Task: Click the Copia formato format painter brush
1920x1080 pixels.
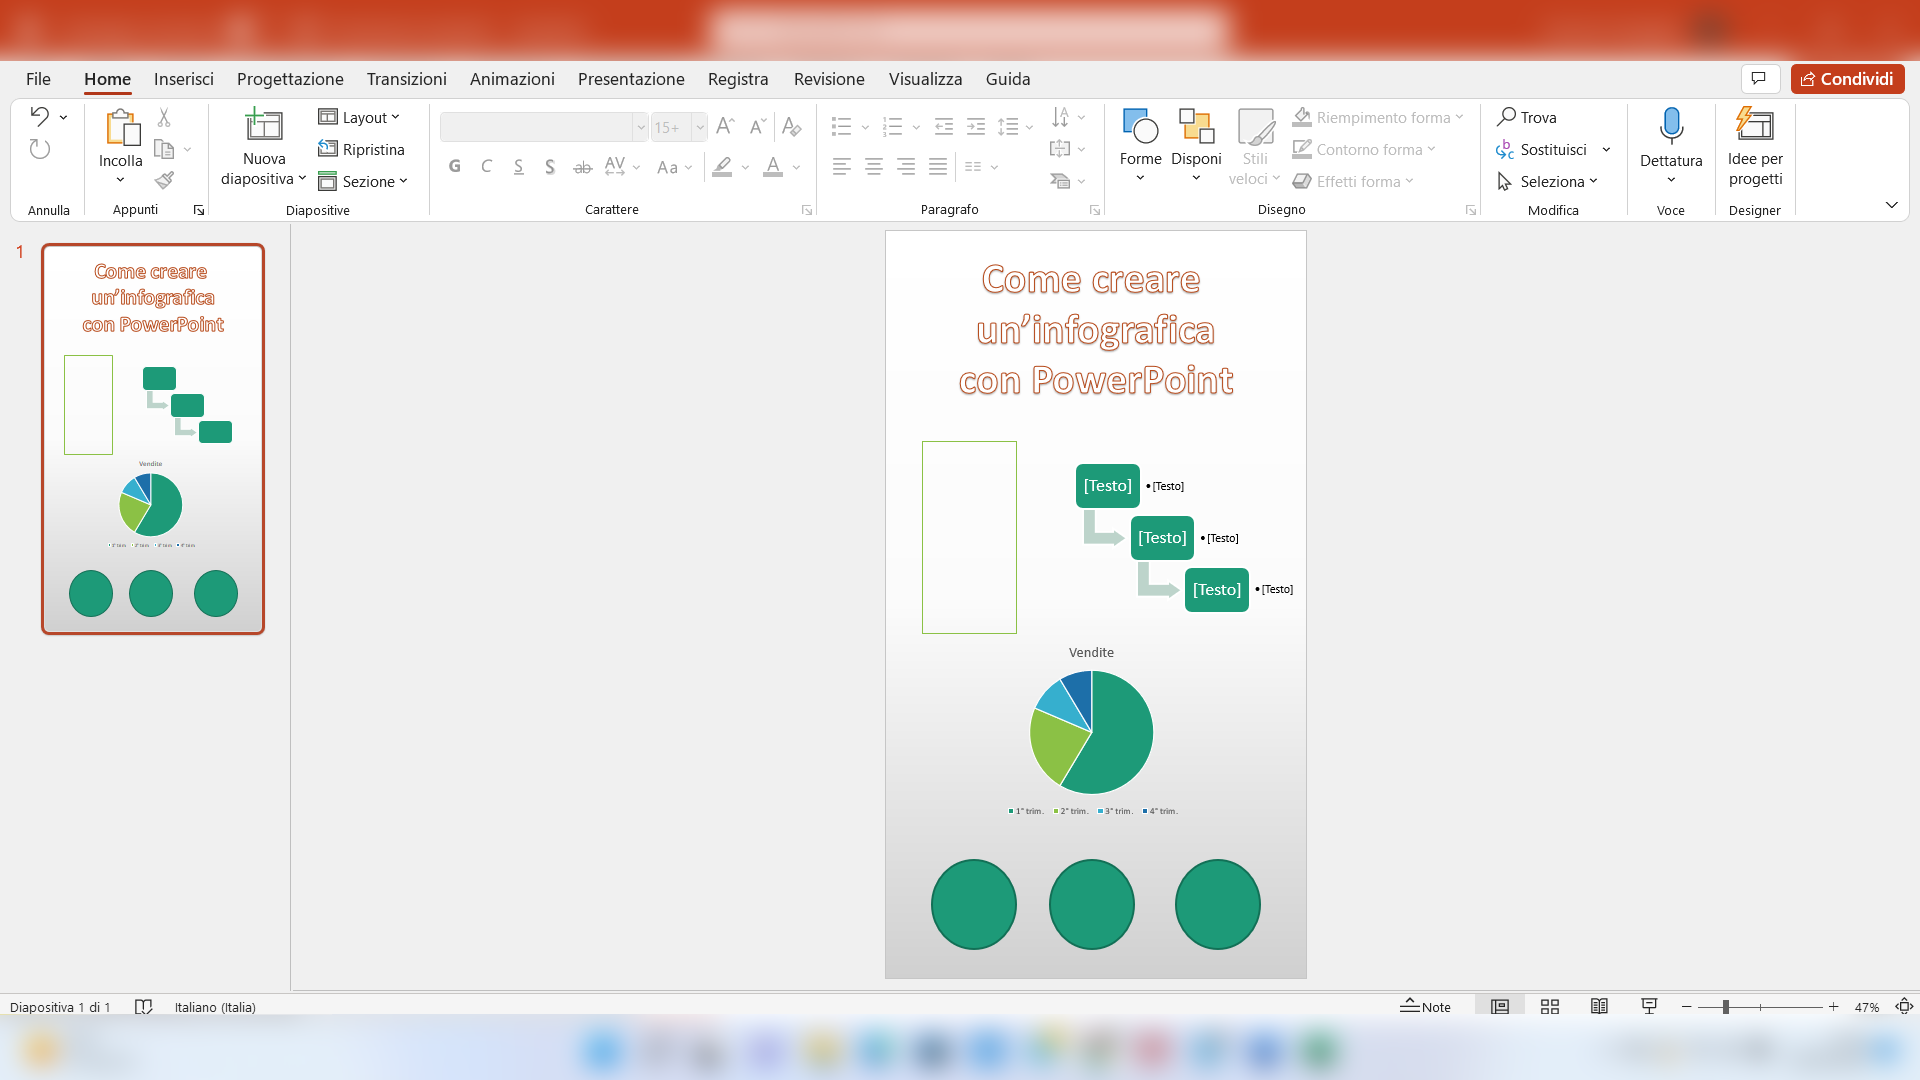Action: [x=165, y=180]
